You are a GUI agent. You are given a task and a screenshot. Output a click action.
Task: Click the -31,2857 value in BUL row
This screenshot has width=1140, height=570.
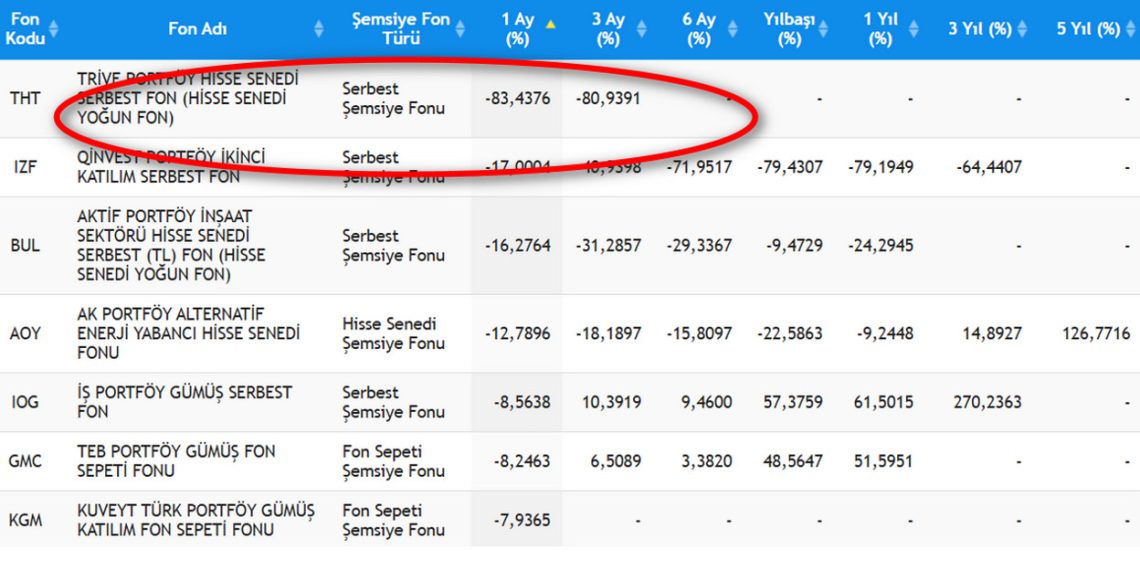(x=608, y=245)
